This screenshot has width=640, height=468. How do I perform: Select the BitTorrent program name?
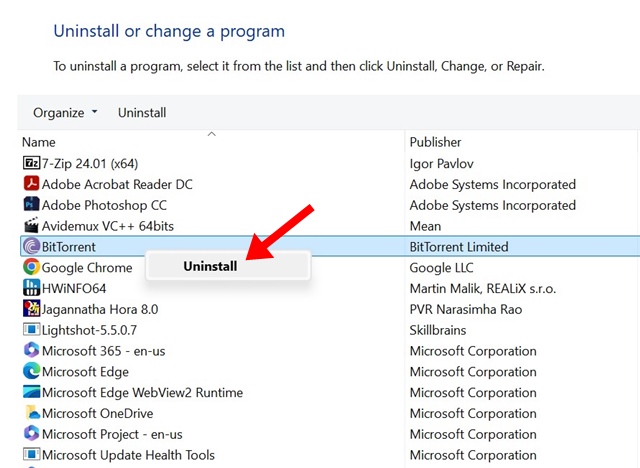pos(69,247)
